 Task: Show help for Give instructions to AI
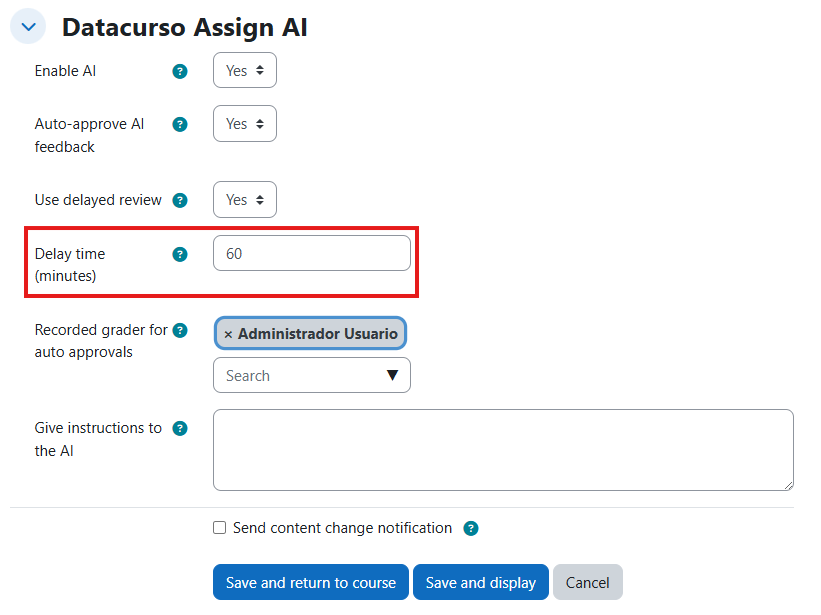click(180, 428)
